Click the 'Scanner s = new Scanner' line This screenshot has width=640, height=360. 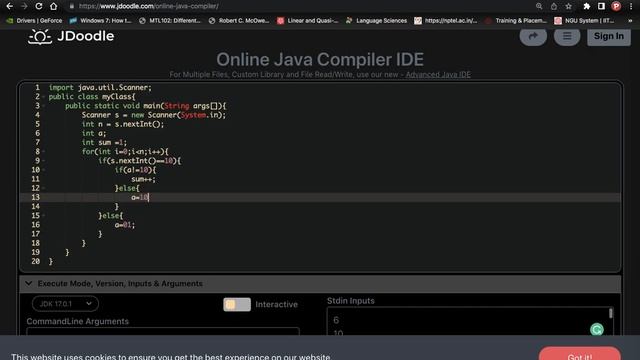[153, 115]
